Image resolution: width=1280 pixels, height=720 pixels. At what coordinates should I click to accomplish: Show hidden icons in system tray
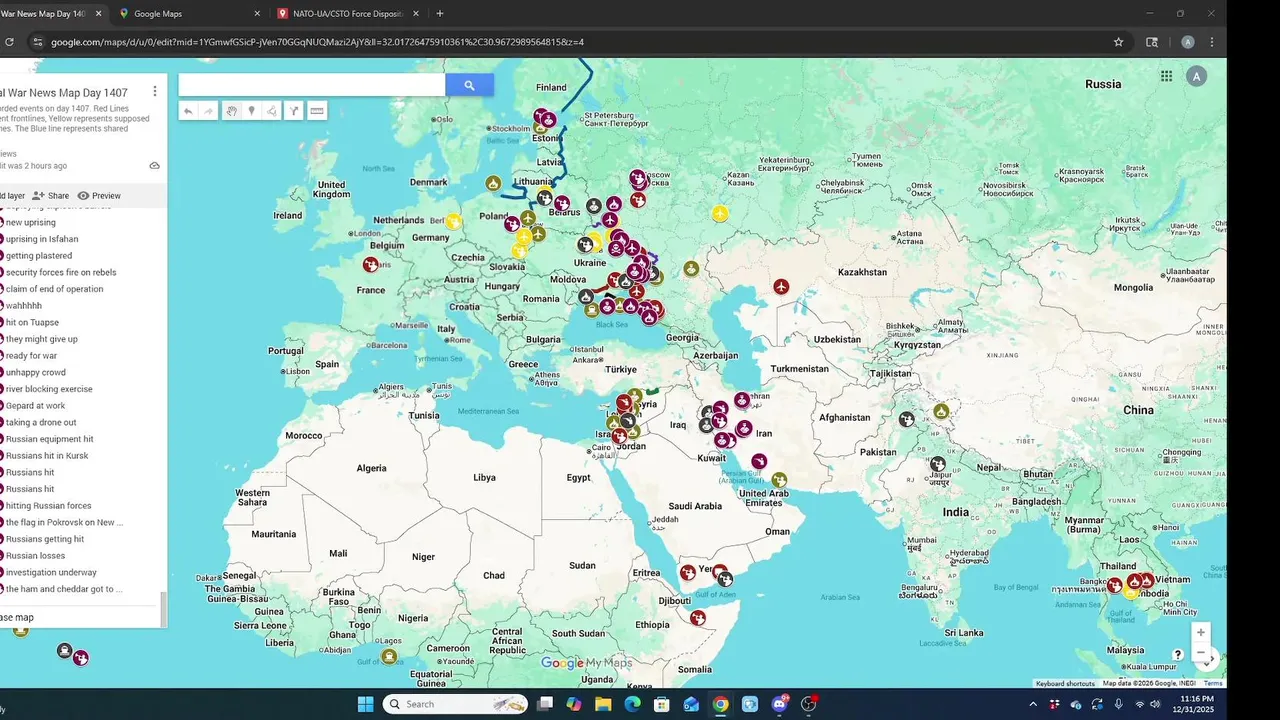pos(1033,704)
